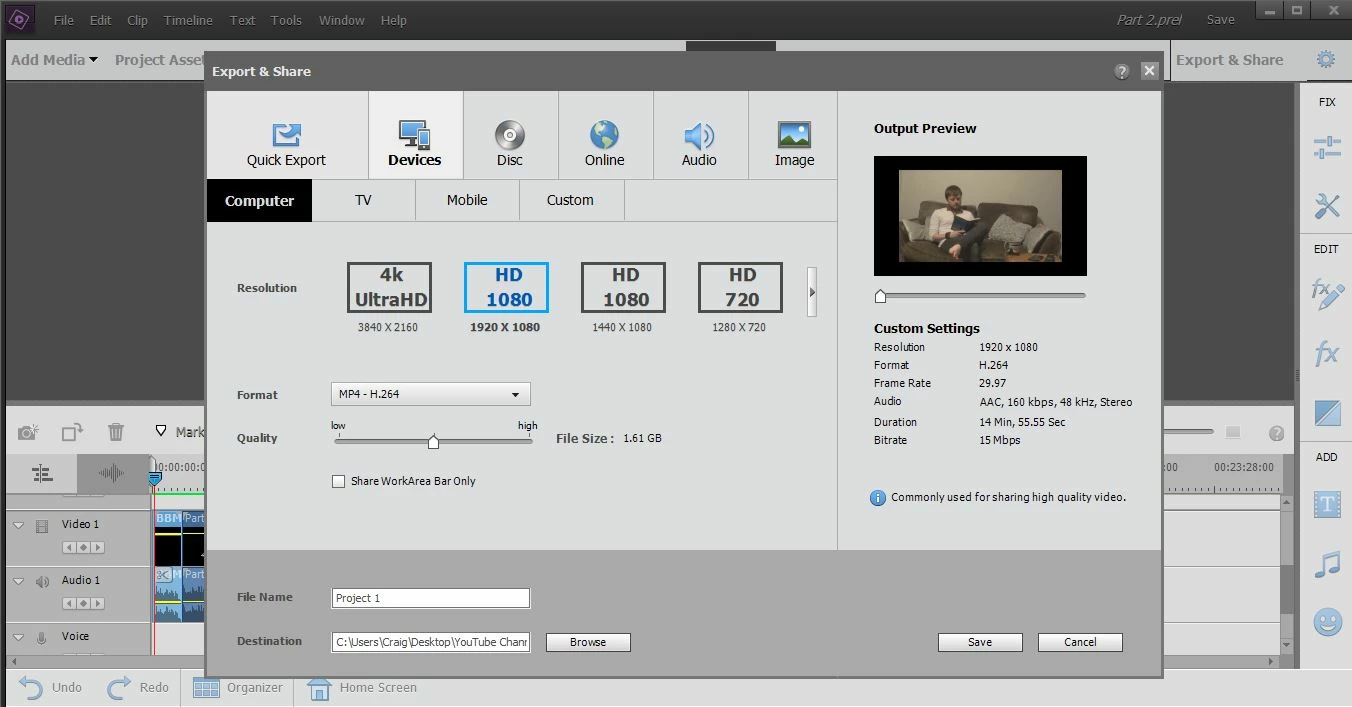Switch to the TV tab
This screenshot has width=1352, height=707.
click(x=363, y=200)
